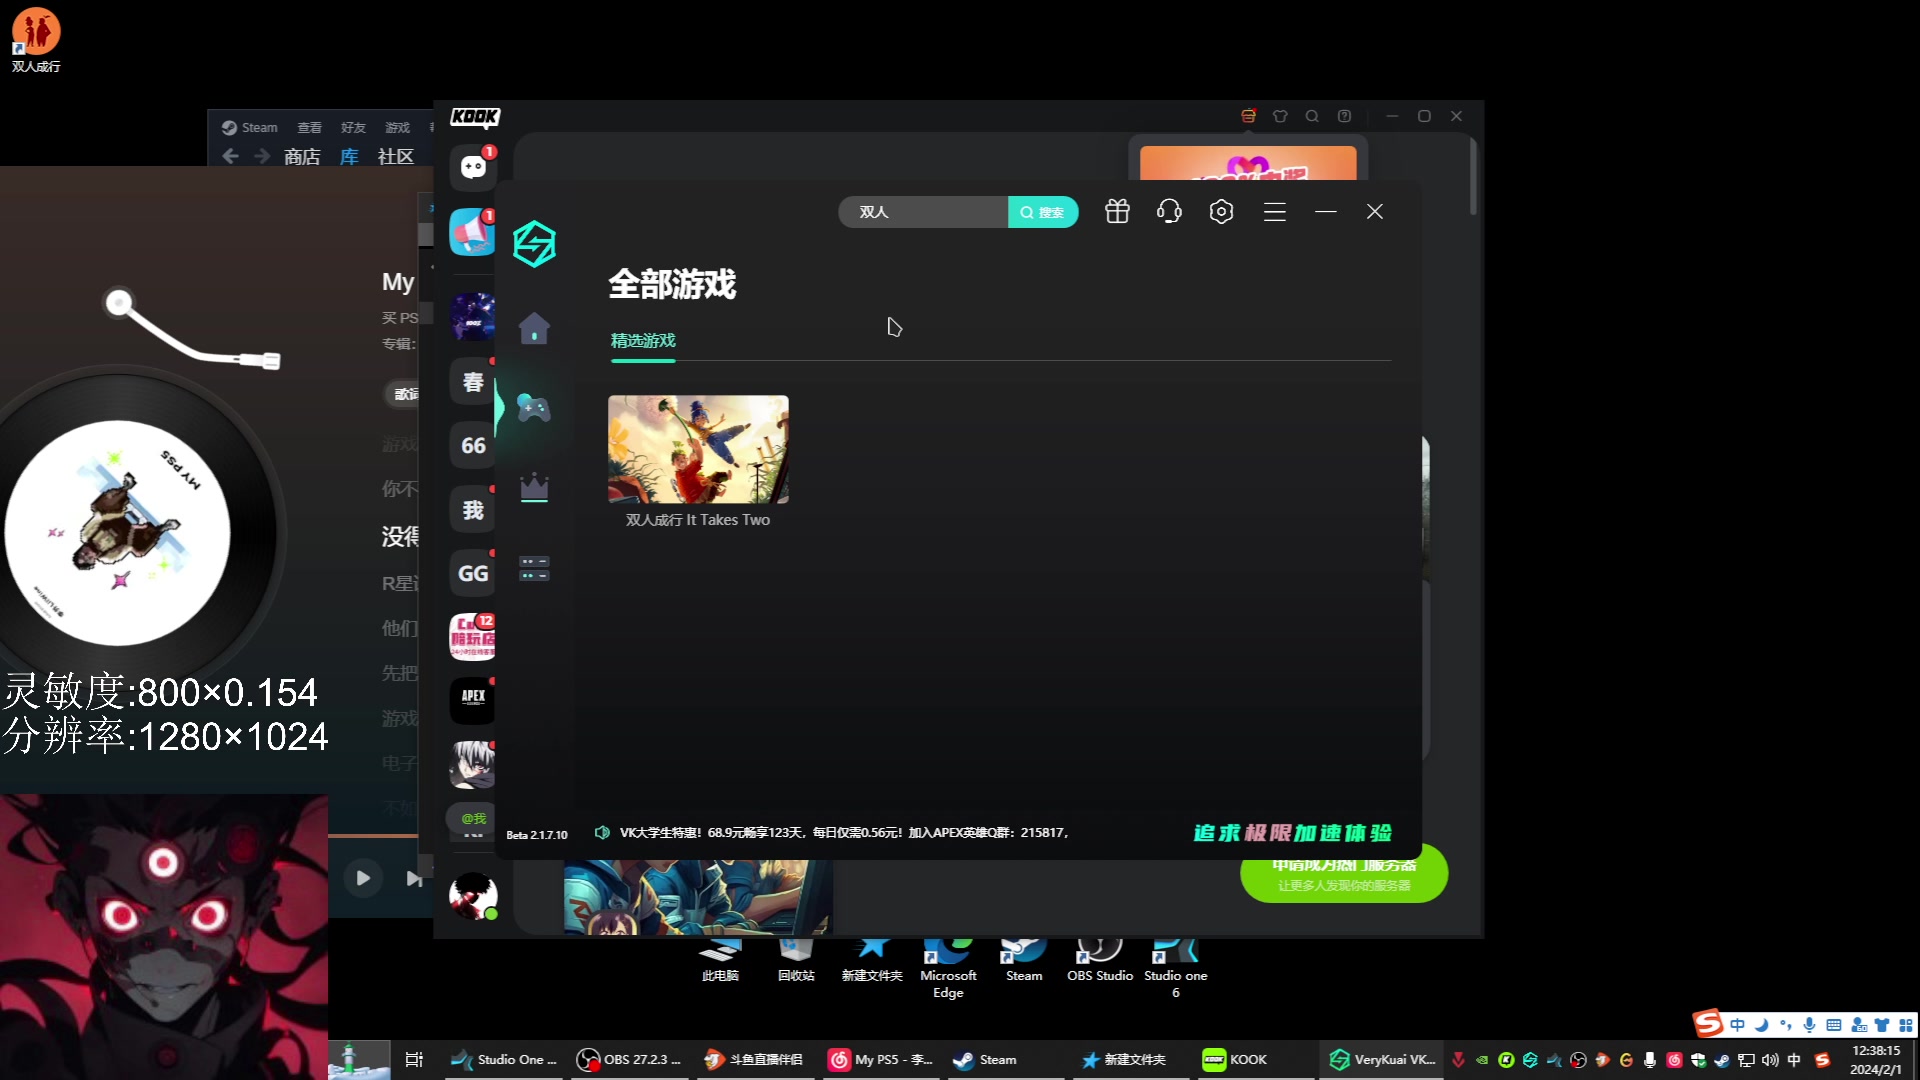Go to 商店 tab in Steam
Viewport: 1920px width, 1080px height.
coord(302,156)
